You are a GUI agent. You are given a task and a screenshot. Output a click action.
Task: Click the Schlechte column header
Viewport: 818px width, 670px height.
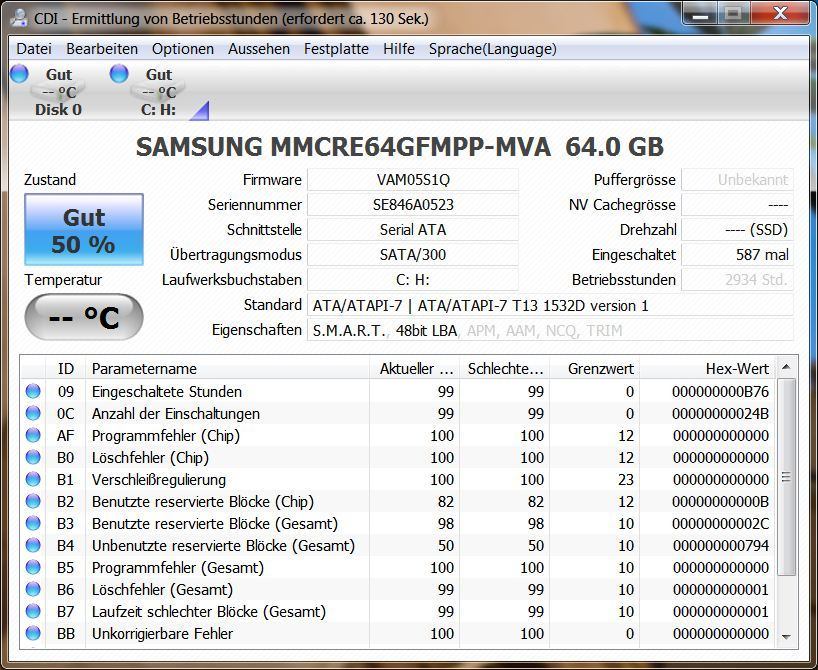click(x=504, y=368)
